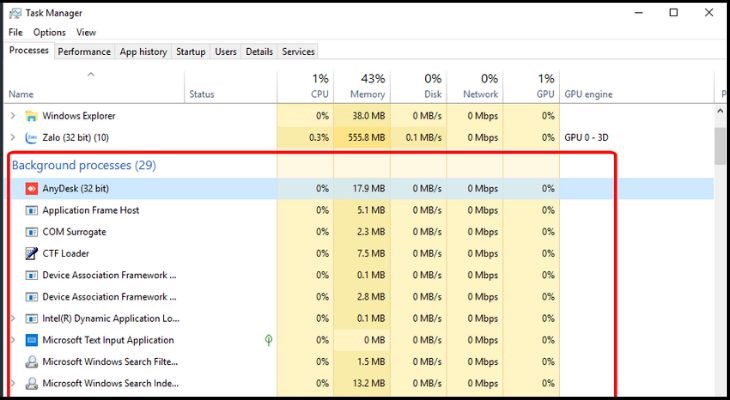Switch to the Services tab
The image size is (730, 400).
coord(298,52)
